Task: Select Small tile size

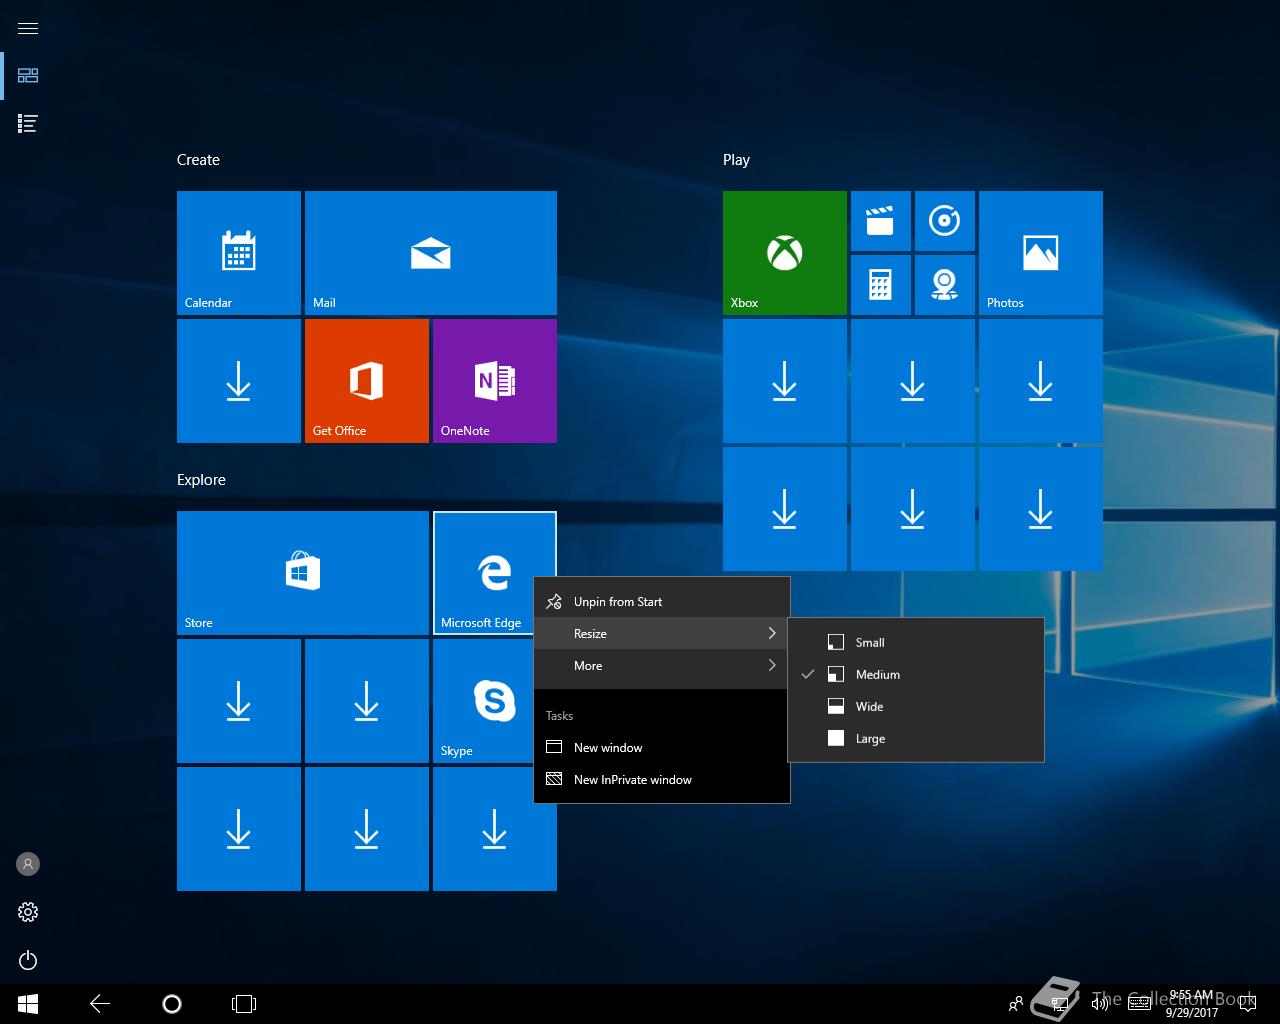Action: (916, 643)
